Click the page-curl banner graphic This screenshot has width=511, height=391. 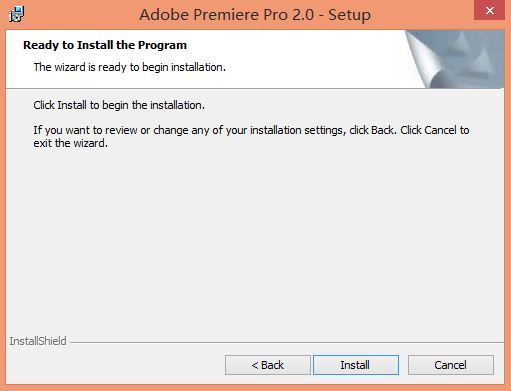tap(455, 59)
